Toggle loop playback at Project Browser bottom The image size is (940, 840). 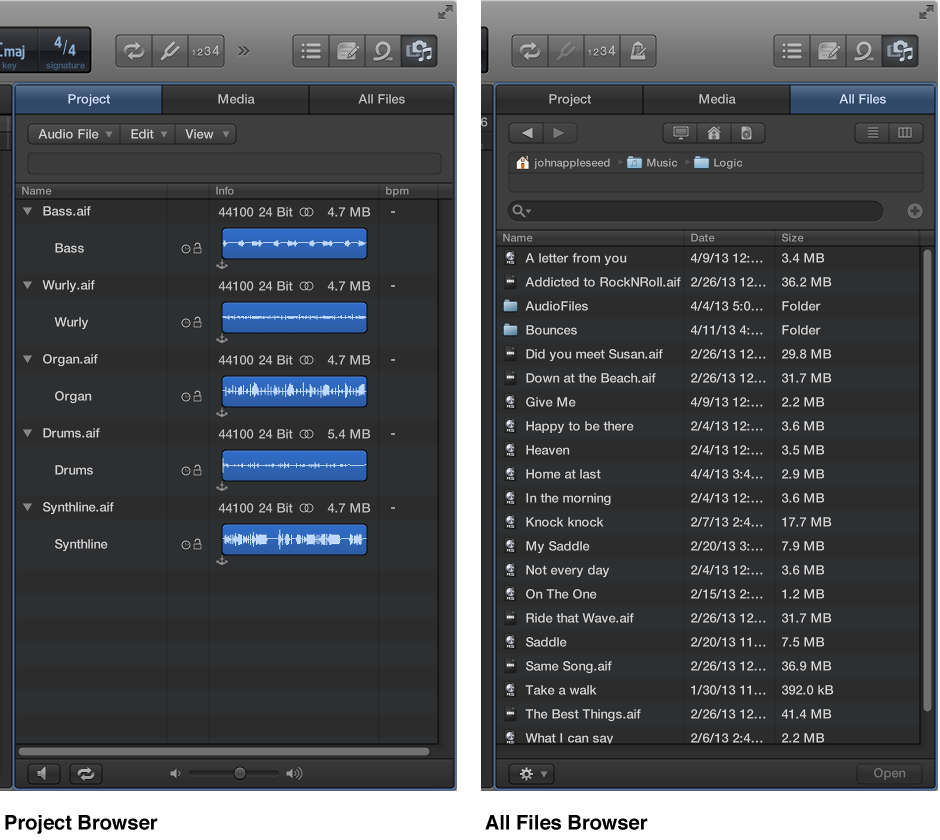85,773
